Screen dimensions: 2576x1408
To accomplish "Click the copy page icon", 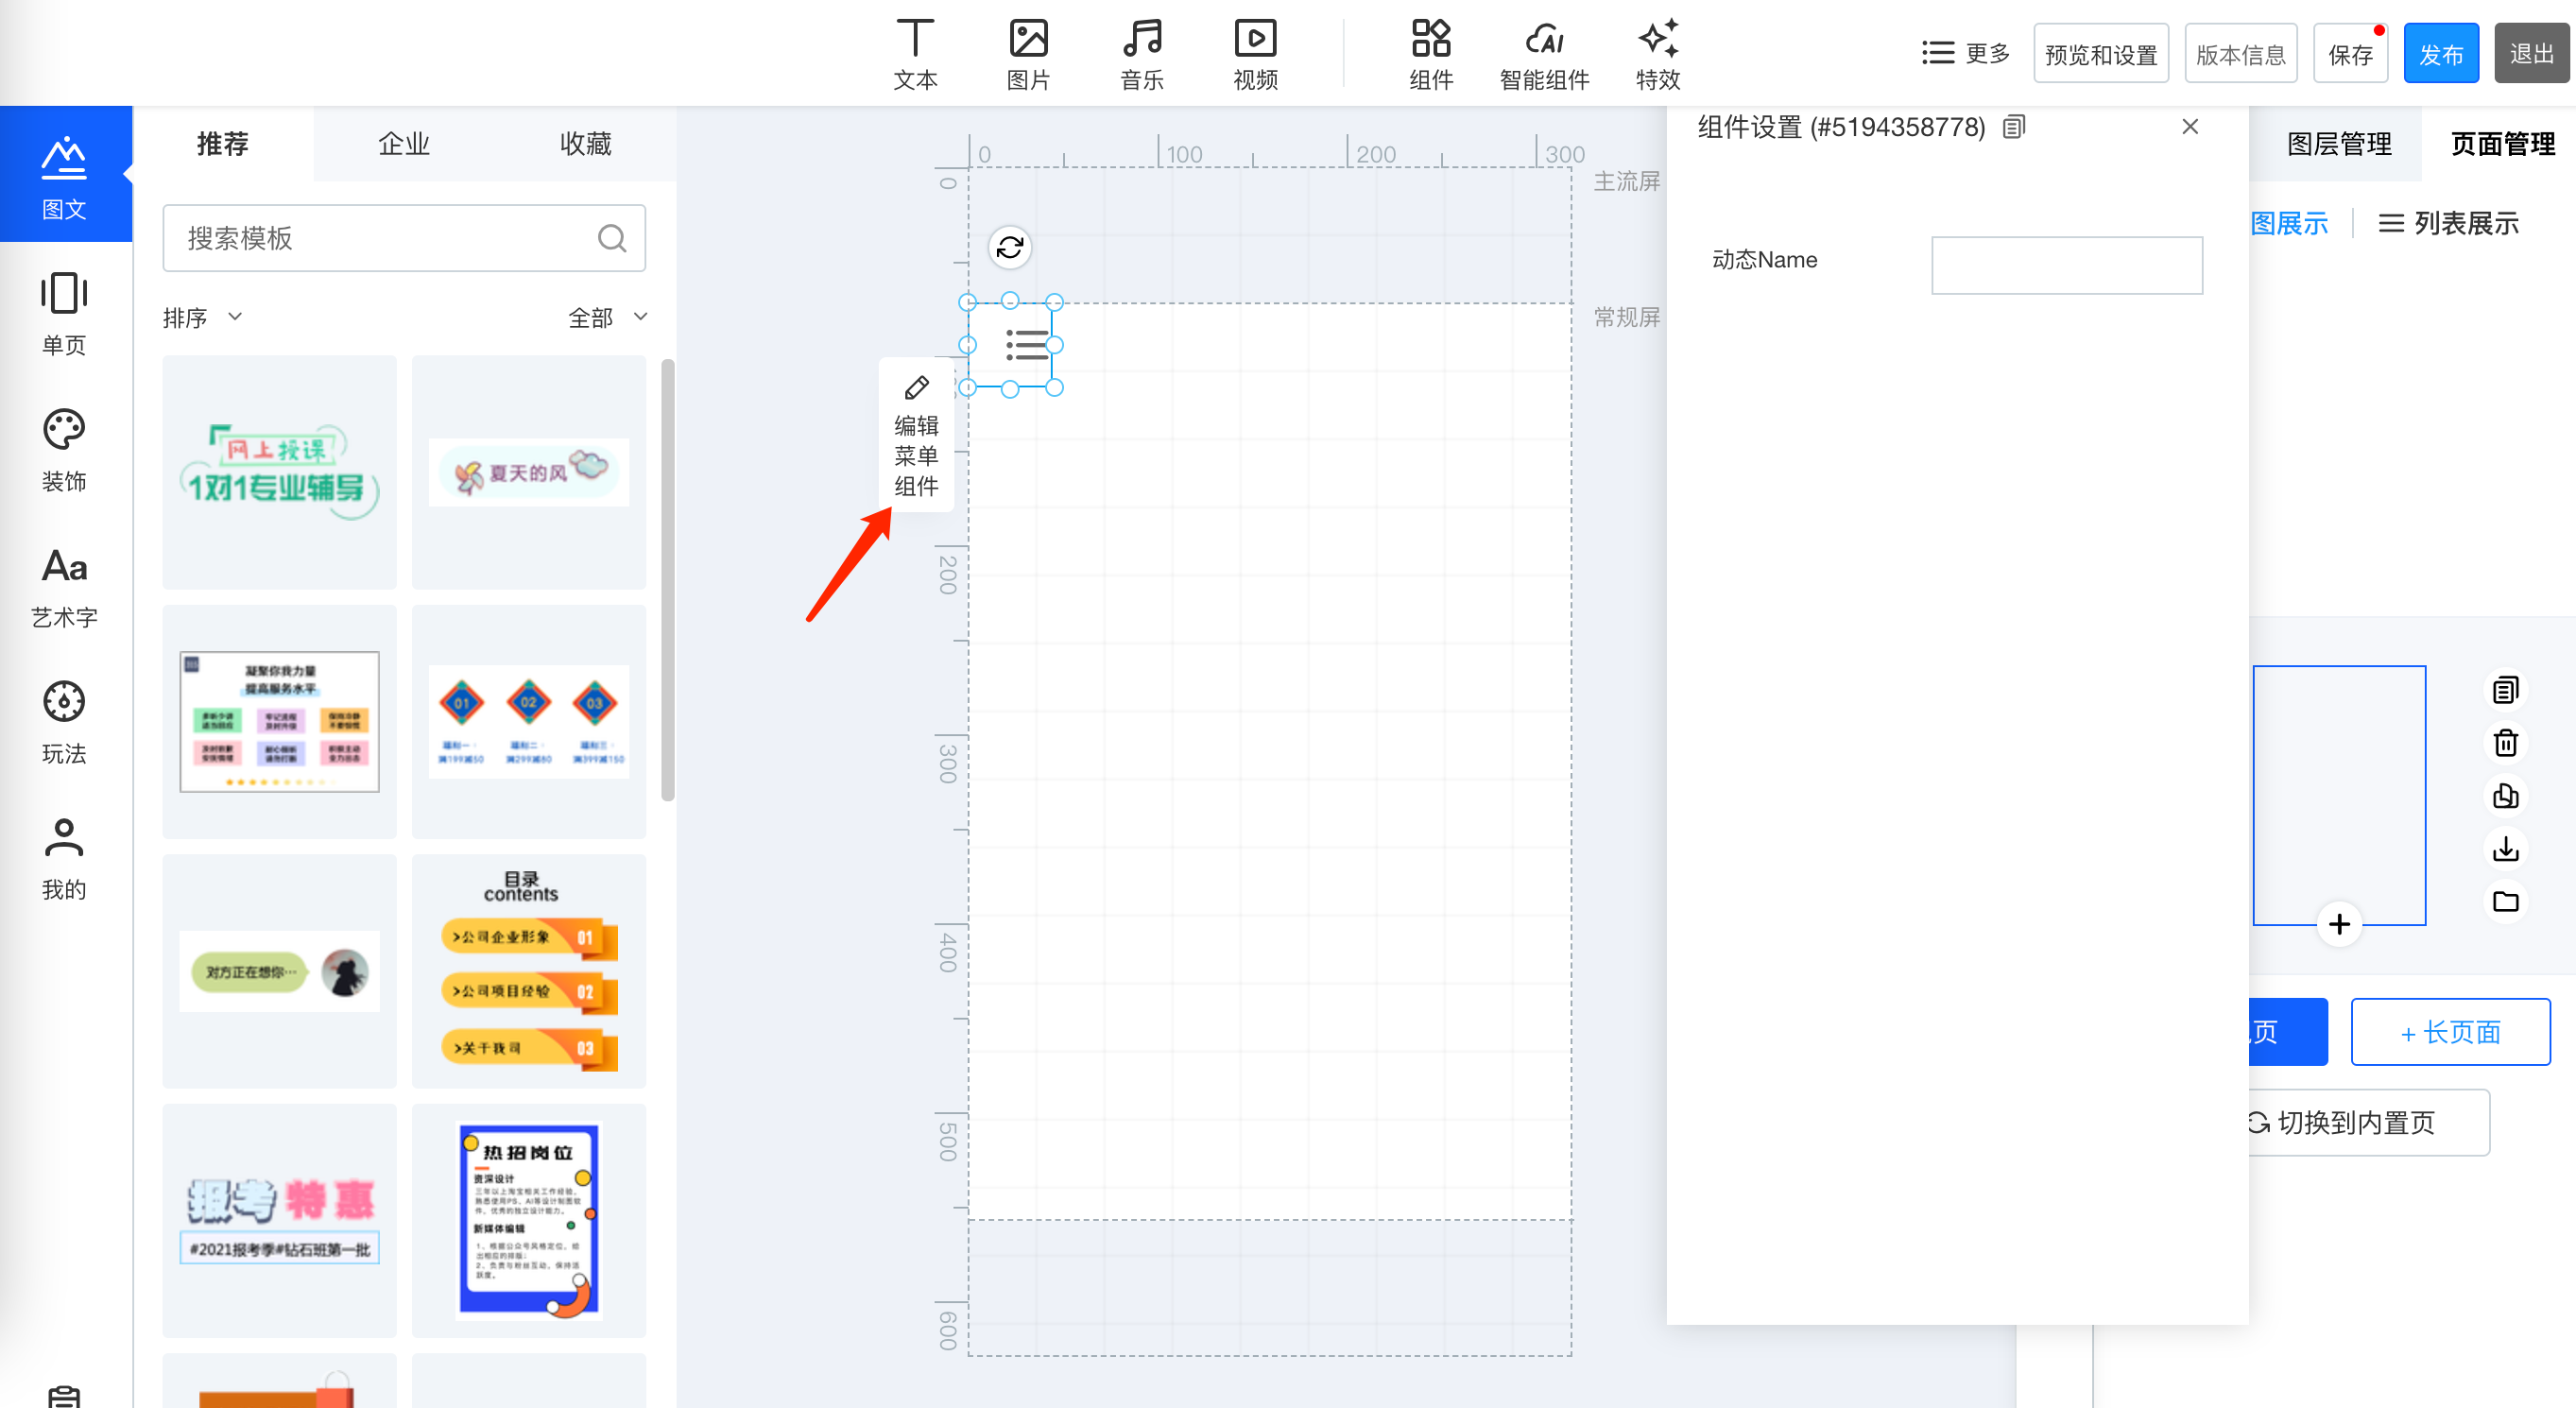I will [x=2505, y=690].
